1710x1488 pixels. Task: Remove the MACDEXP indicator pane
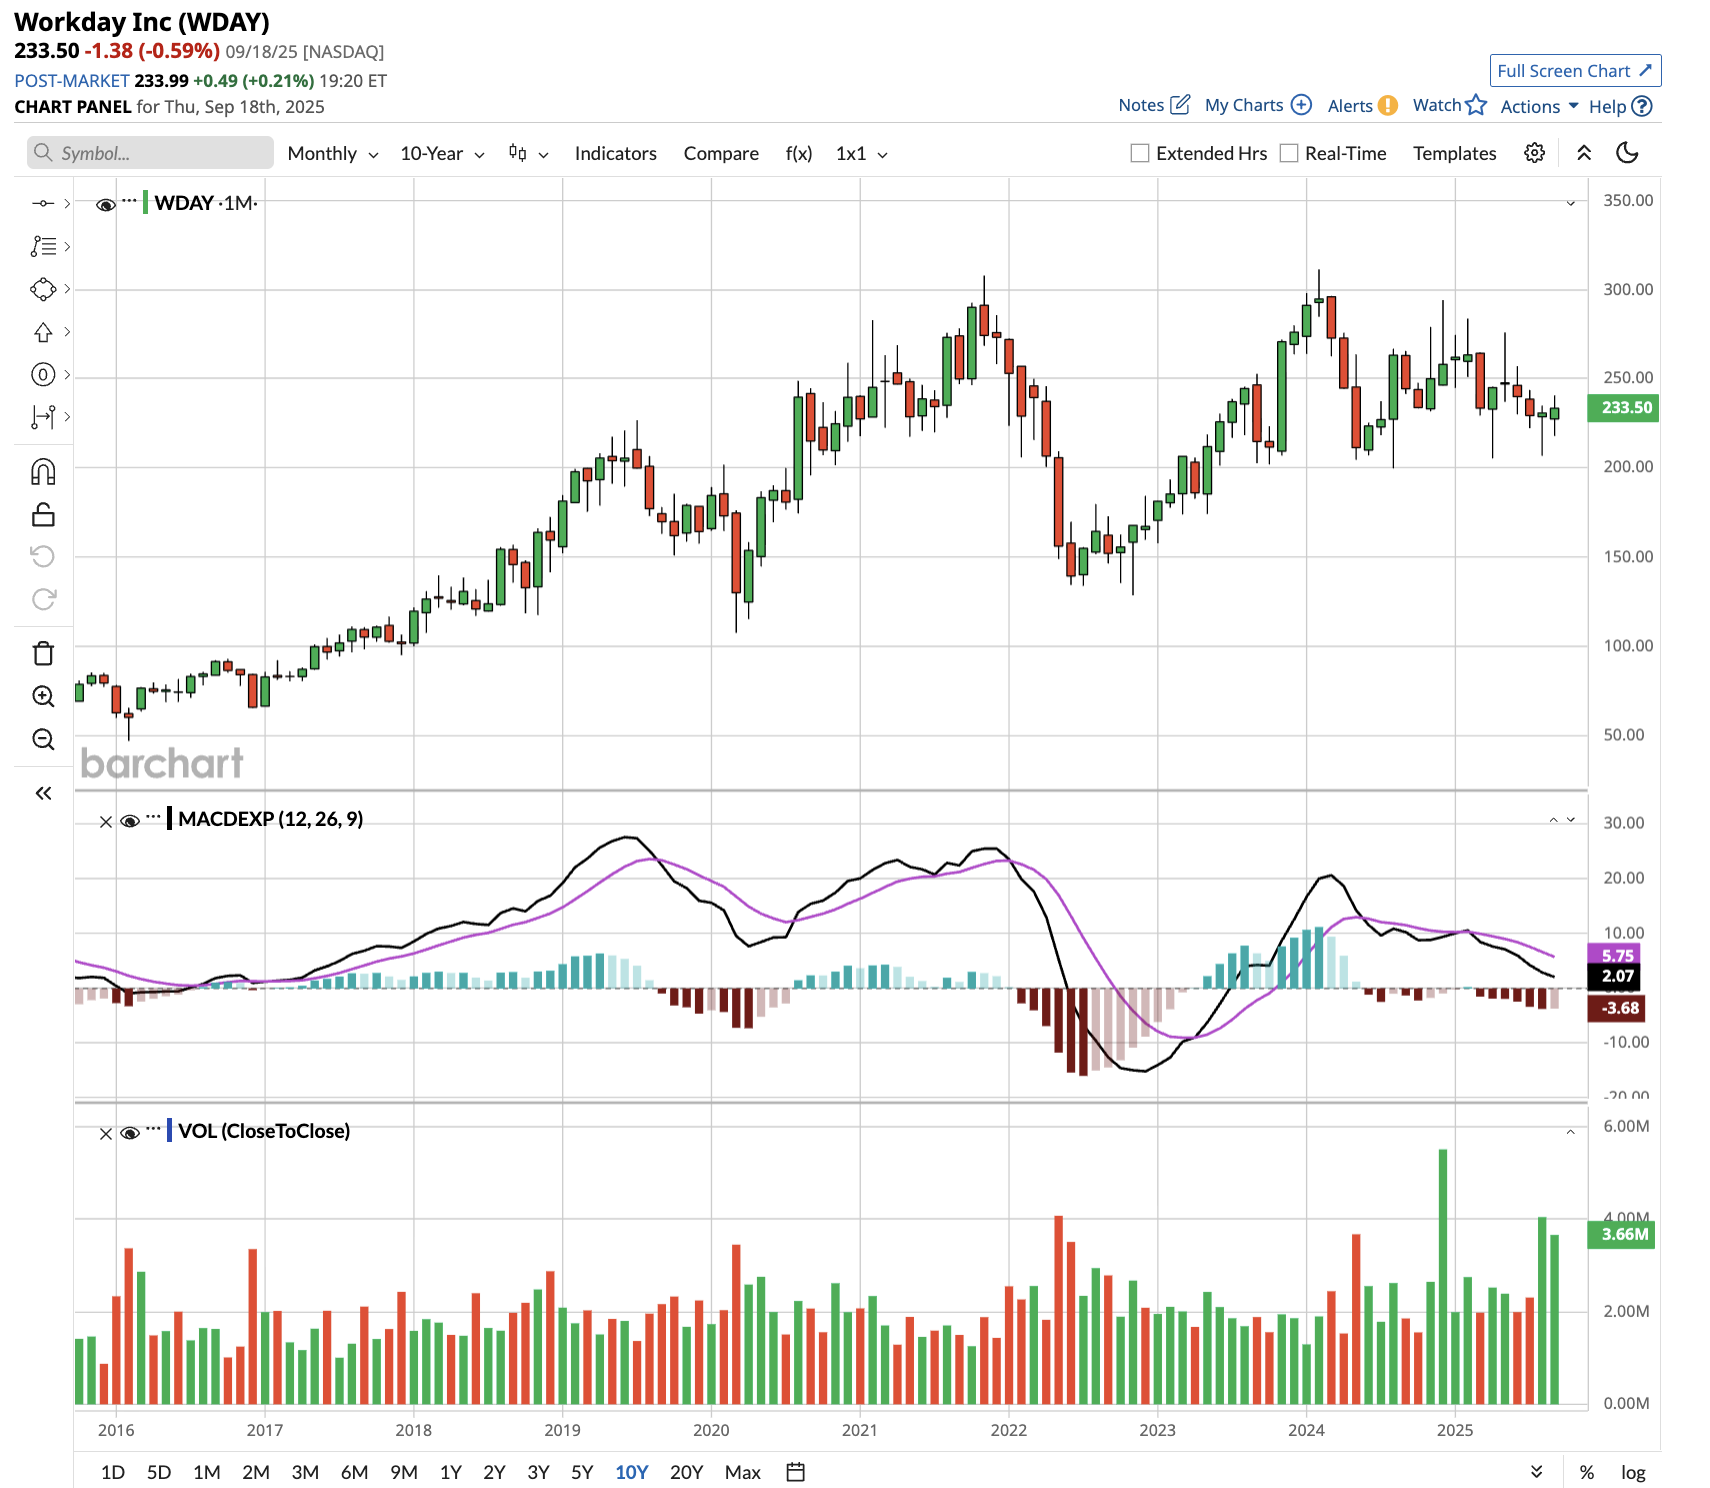(x=106, y=821)
